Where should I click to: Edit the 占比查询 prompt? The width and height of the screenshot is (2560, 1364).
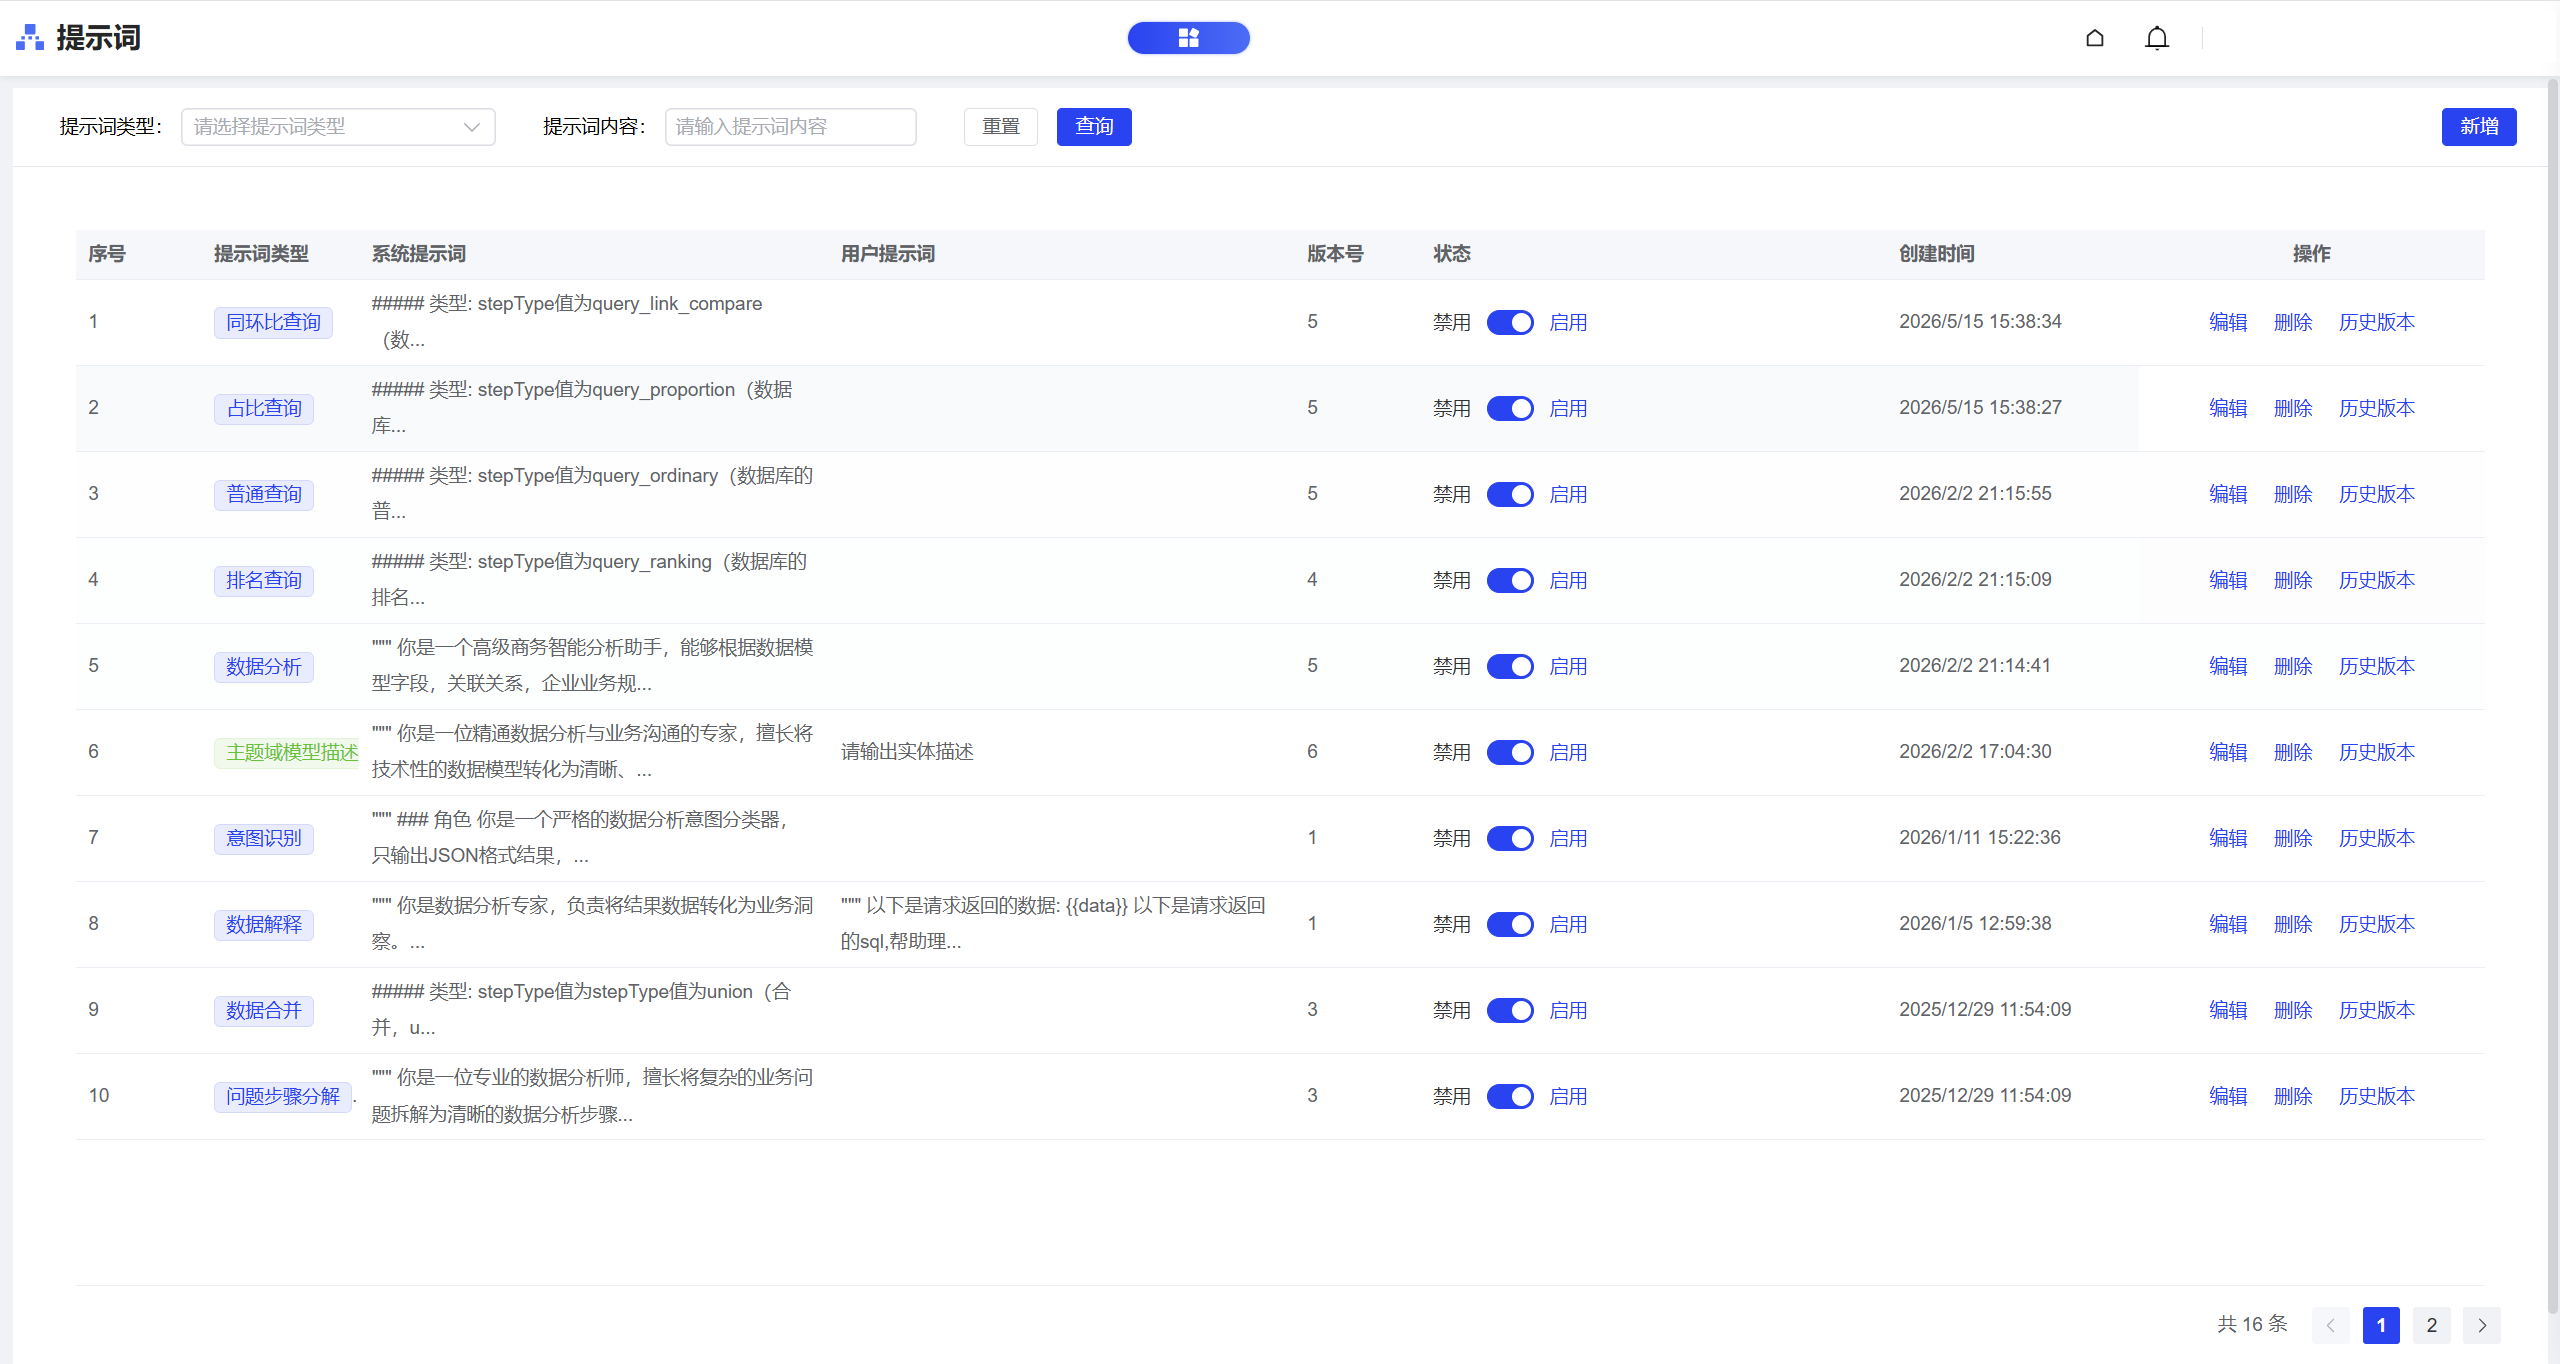[2228, 408]
